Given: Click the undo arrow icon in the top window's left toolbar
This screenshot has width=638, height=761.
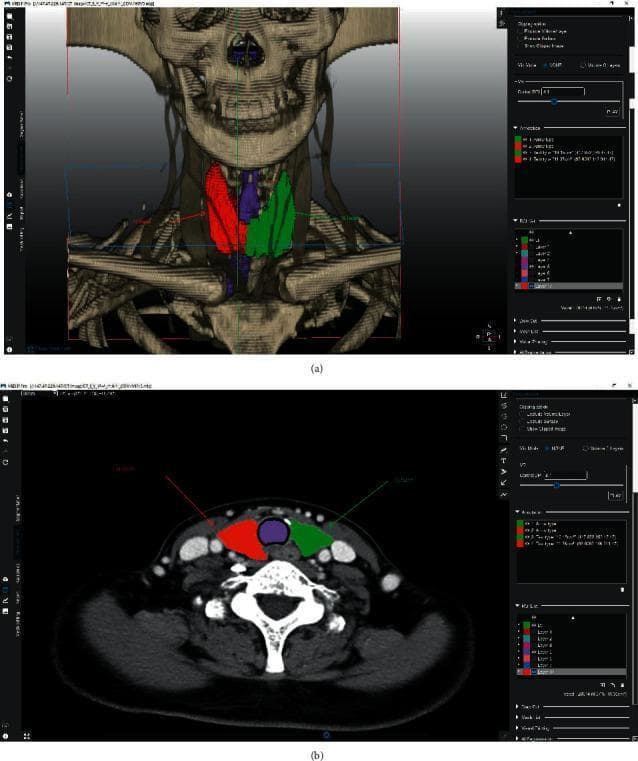Looking at the screenshot, I should 10,57.
